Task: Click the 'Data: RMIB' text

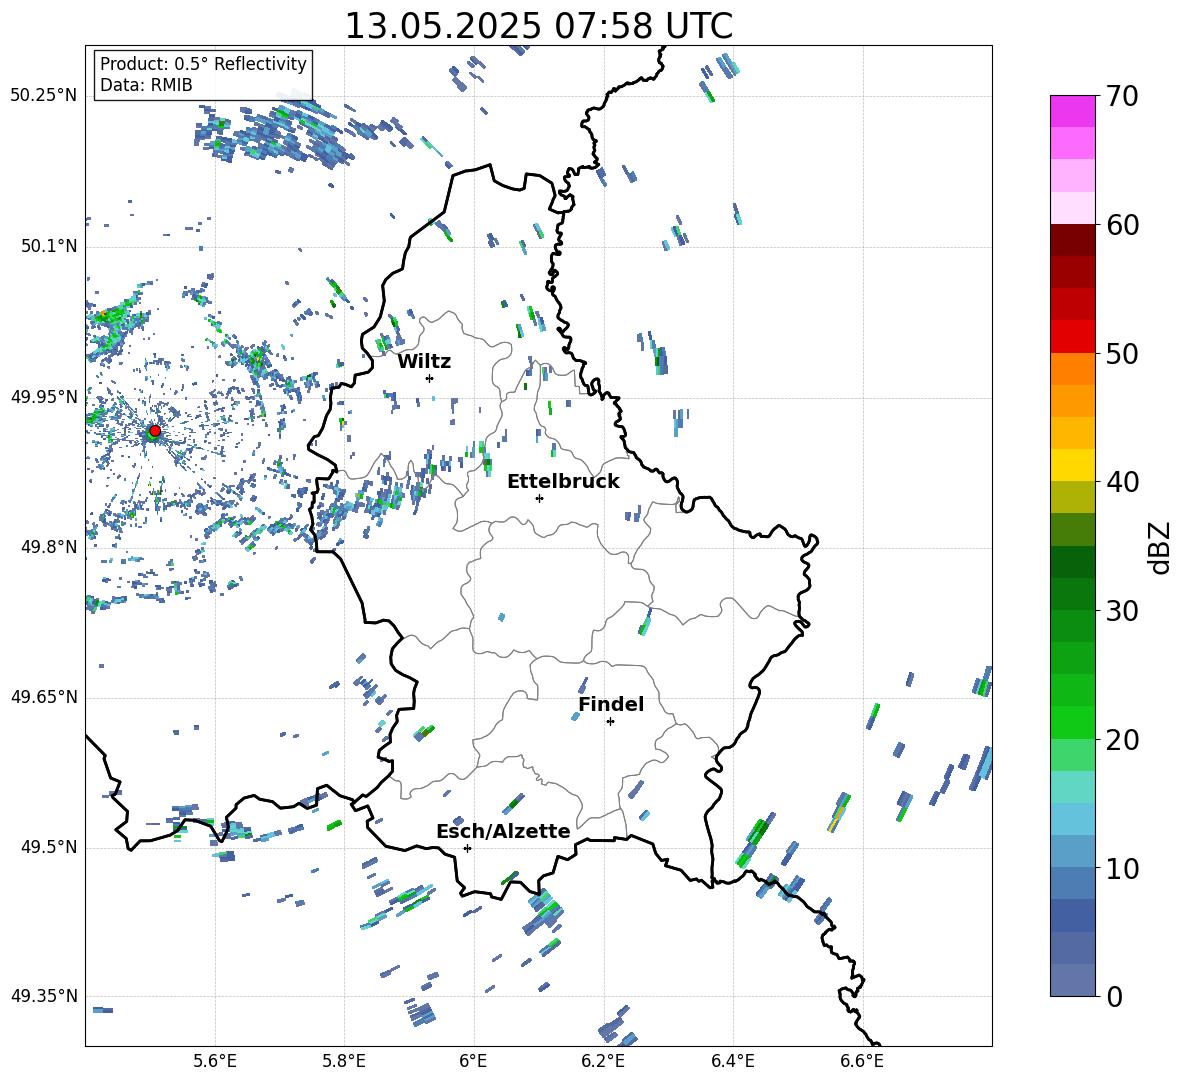Action: click(146, 85)
